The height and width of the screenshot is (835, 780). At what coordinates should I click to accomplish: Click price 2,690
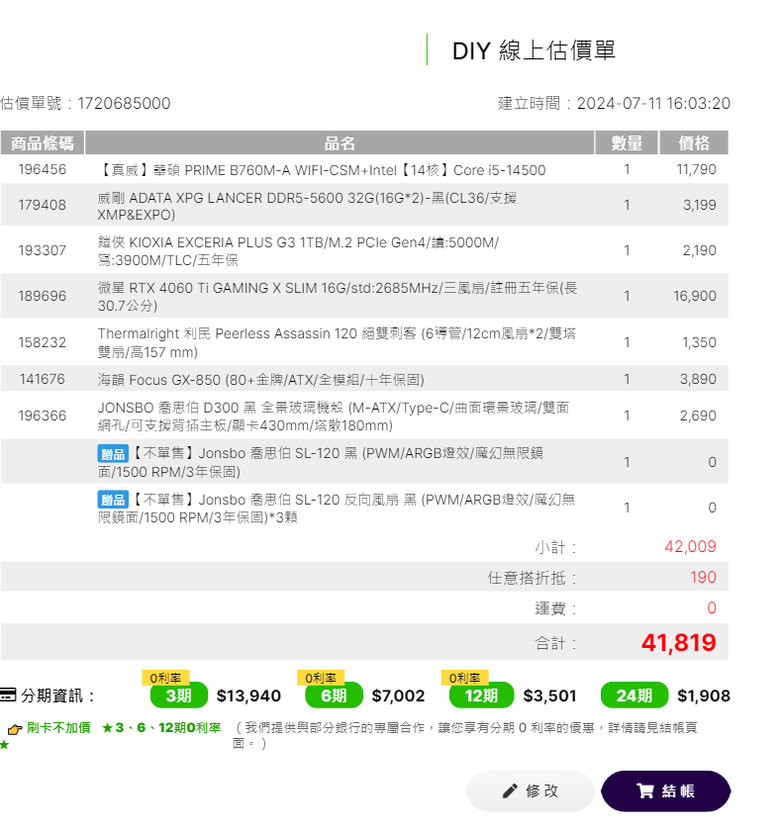[x=698, y=415]
